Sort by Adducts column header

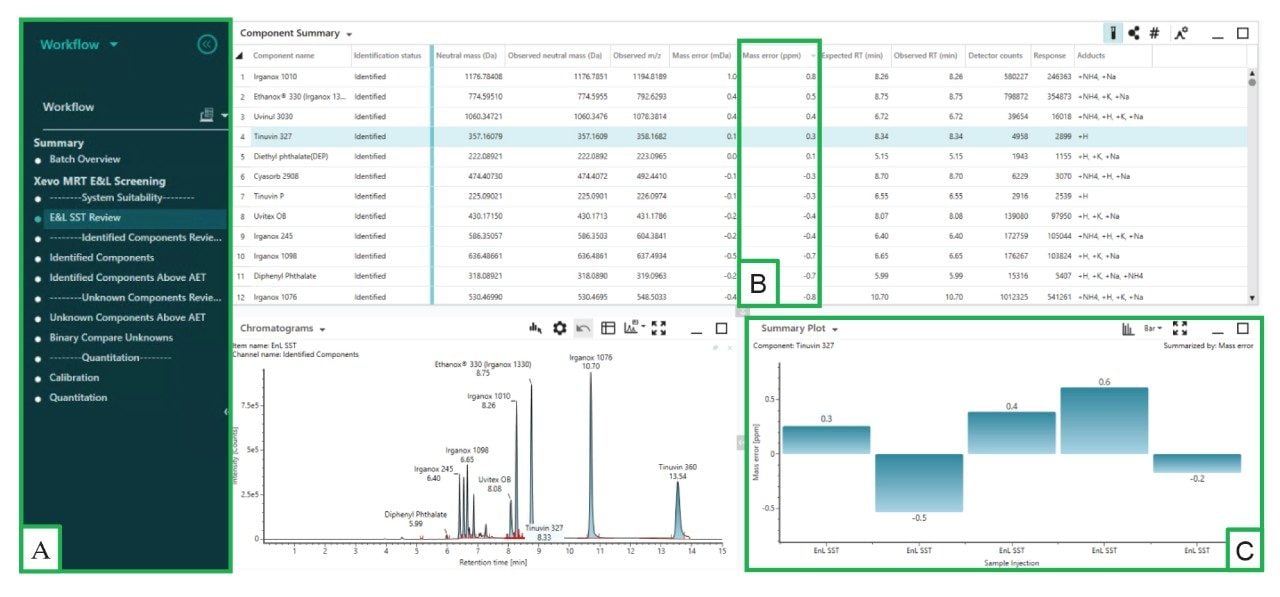1091,56
